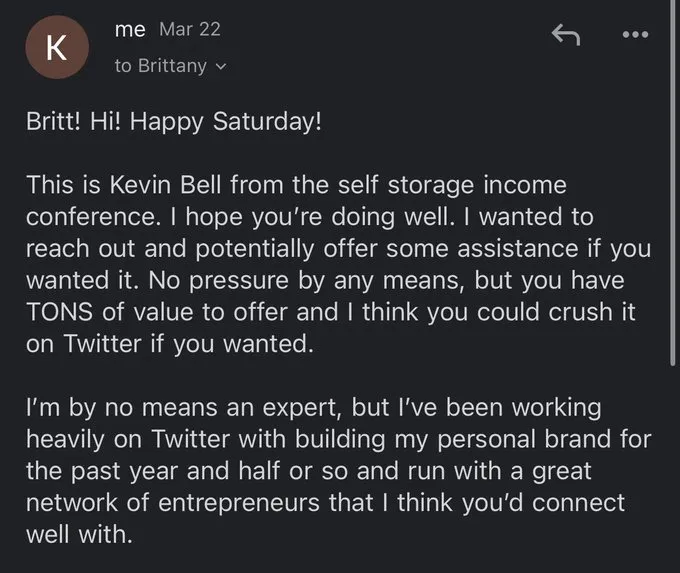680x573 pixels.
Task: Tap the brown K sender avatar
Action: (57, 47)
